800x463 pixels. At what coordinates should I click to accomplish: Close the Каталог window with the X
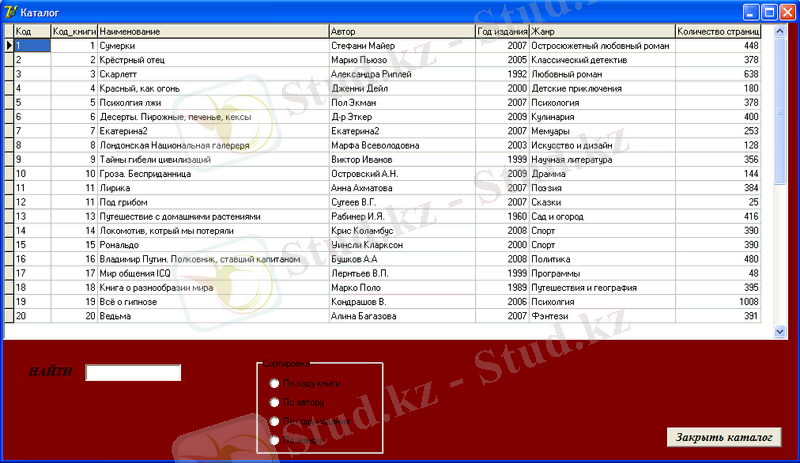pyautogui.click(x=788, y=12)
